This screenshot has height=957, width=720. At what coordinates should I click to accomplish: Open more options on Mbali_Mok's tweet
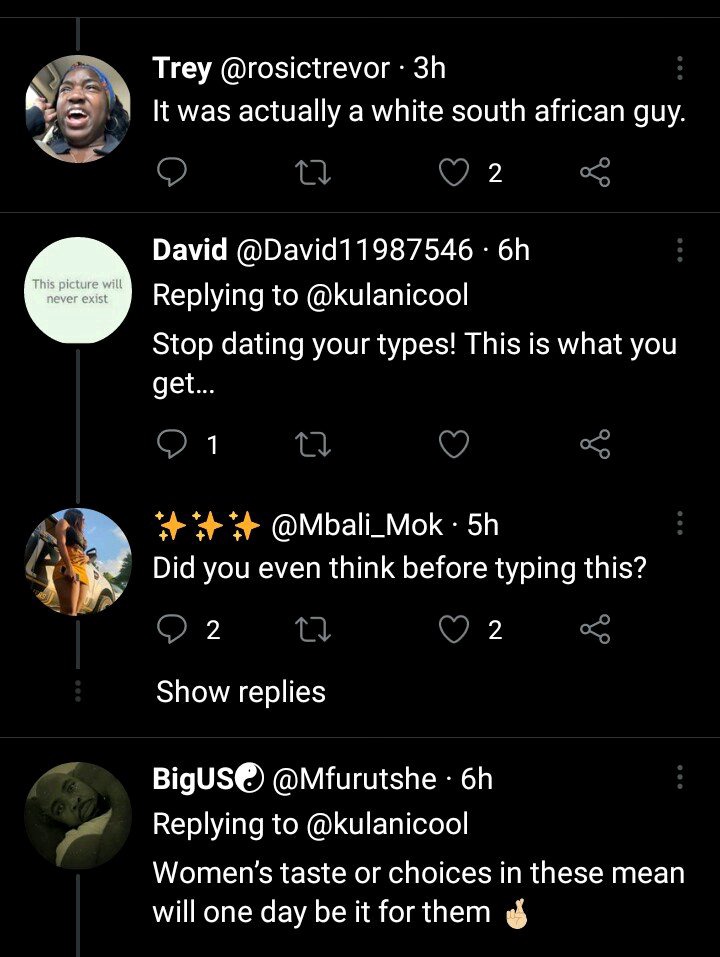coord(679,524)
